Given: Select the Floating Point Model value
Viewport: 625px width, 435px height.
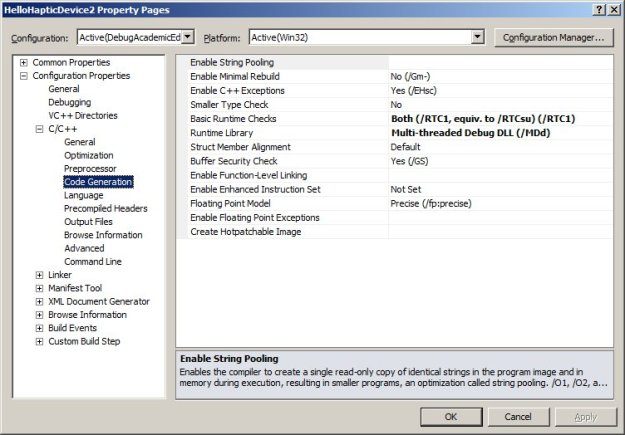Looking at the screenshot, I should [431, 203].
